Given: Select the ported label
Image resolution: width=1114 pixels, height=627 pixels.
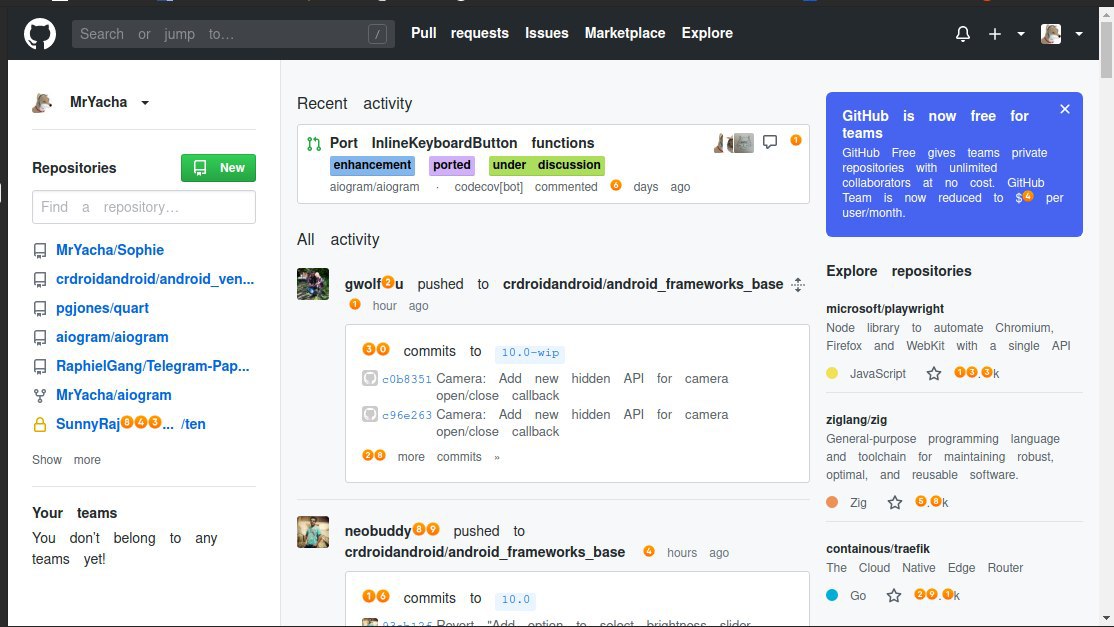Looking at the screenshot, I should point(452,165).
